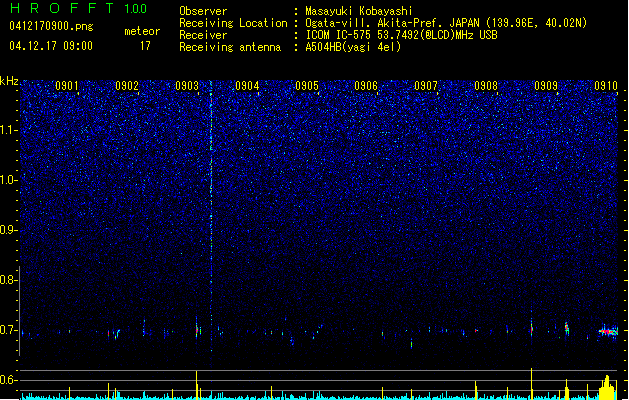Click the tallest yellow intensity spike after 0908
Viewport: 629px width, 400px height.
tap(532, 384)
